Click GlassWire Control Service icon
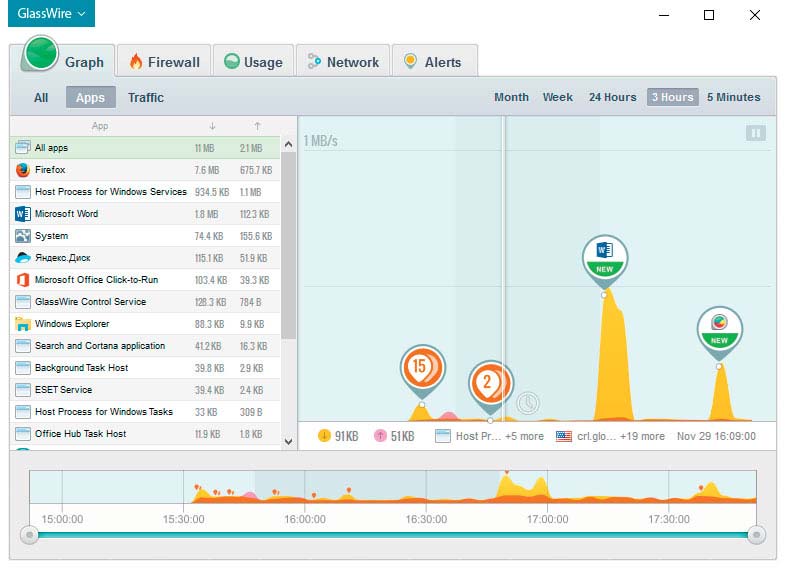Screen dimensions: 785x569 (23, 302)
